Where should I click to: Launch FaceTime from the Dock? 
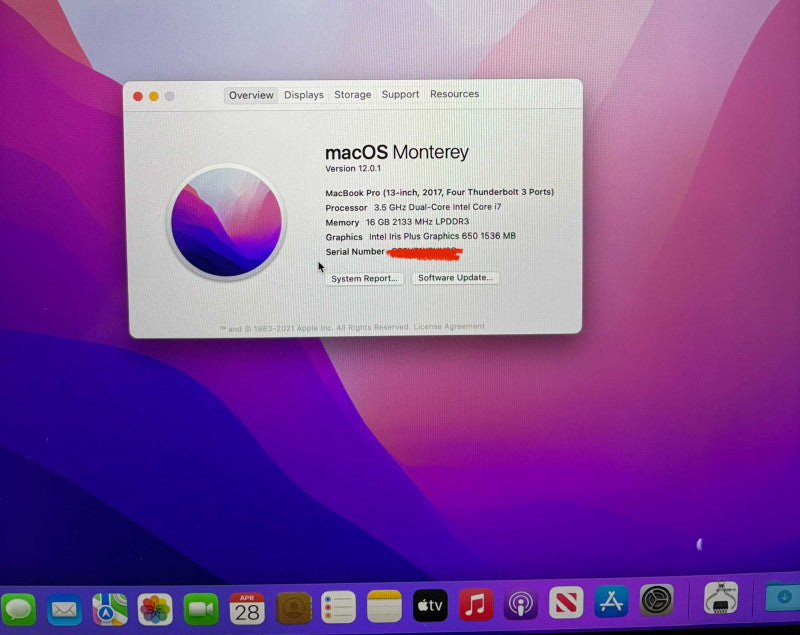[x=201, y=608]
